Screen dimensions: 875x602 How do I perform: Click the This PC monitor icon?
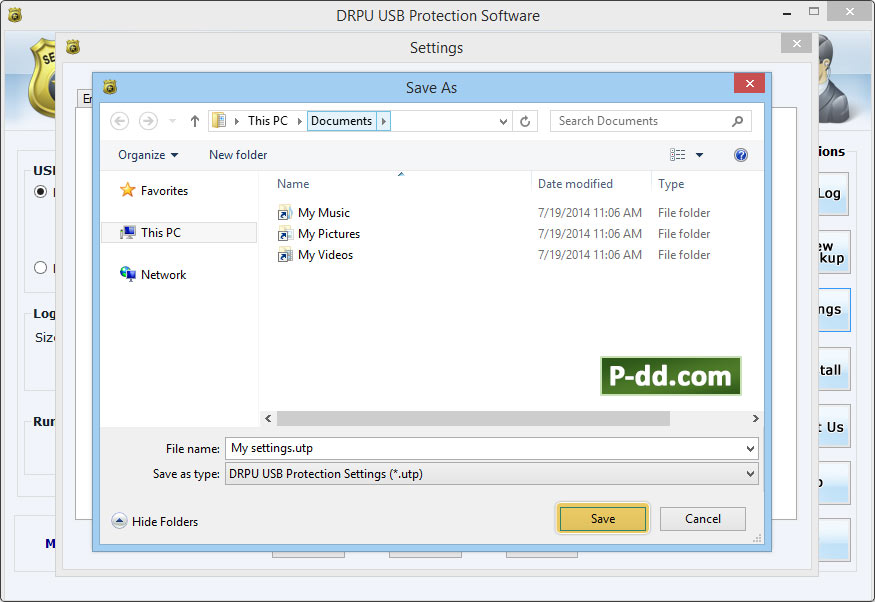[128, 232]
